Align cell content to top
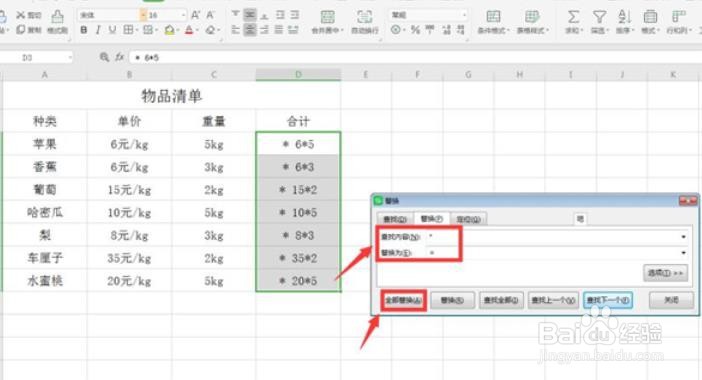This screenshot has width=702, height=380. (x=235, y=15)
